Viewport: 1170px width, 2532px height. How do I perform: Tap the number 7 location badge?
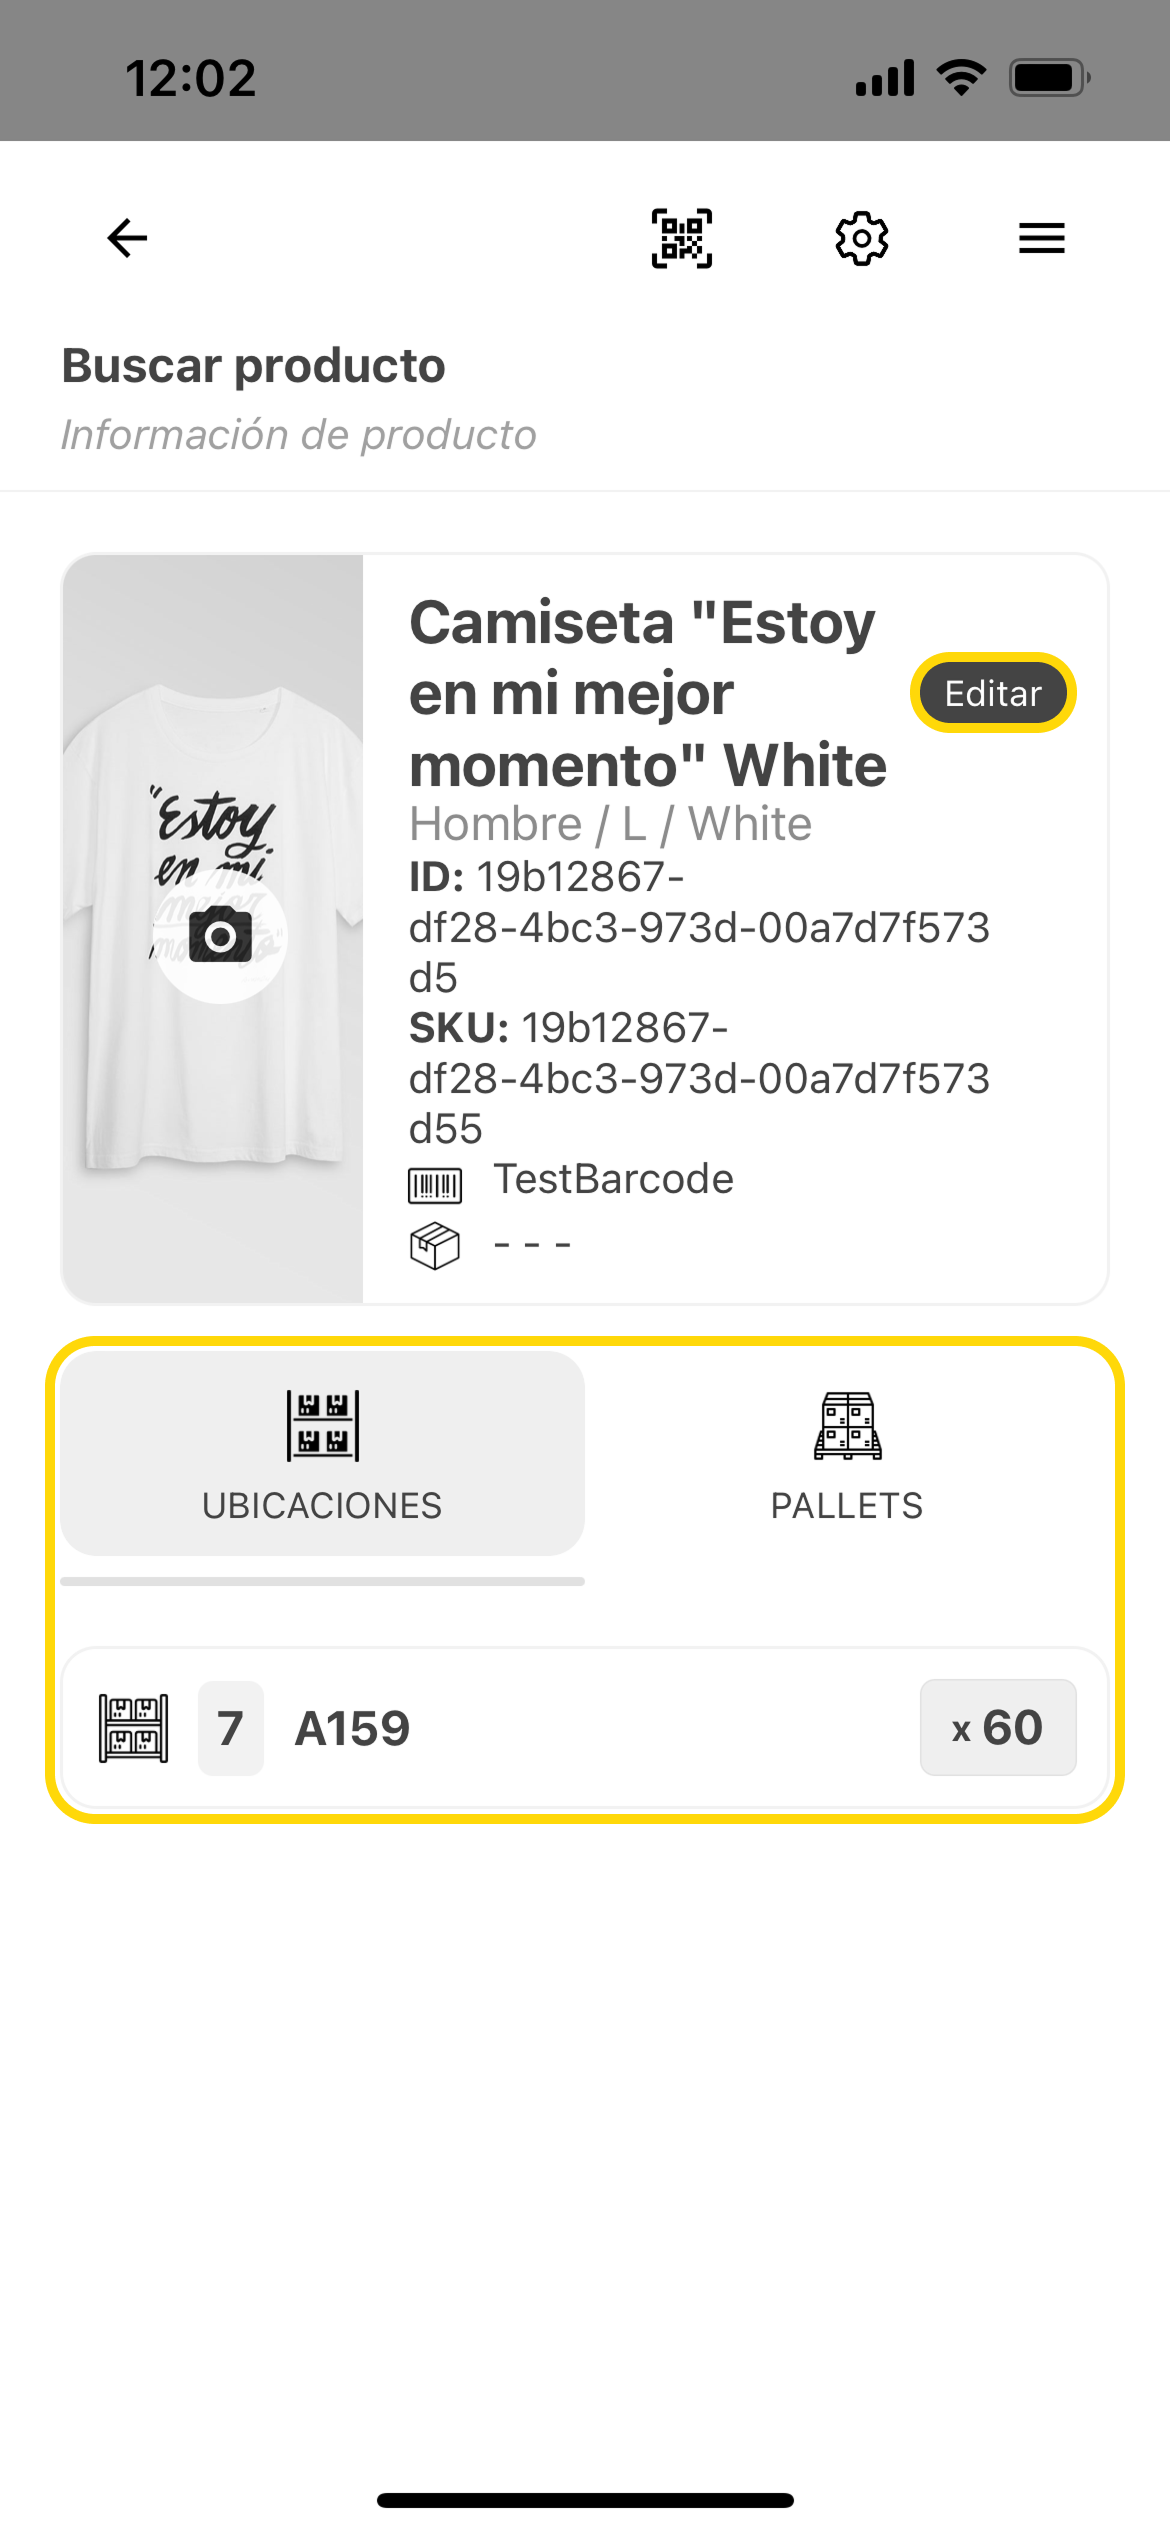pyautogui.click(x=231, y=1728)
